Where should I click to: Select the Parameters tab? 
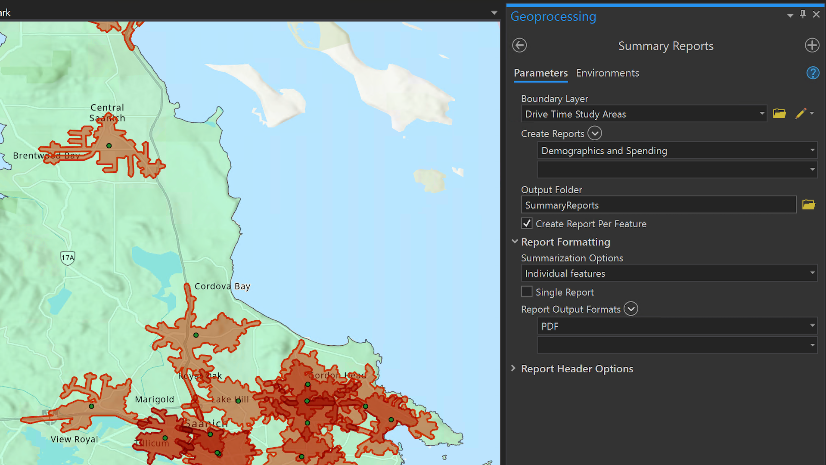click(x=540, y=73)
